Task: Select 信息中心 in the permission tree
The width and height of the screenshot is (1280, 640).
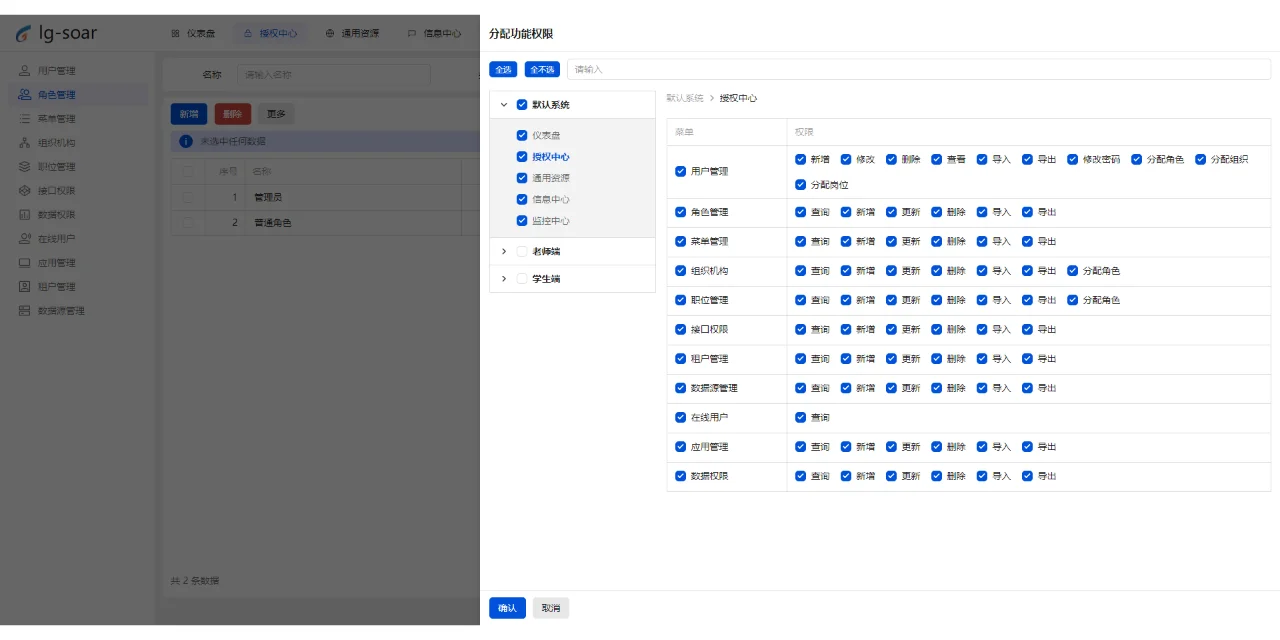Action: [551, 200]
